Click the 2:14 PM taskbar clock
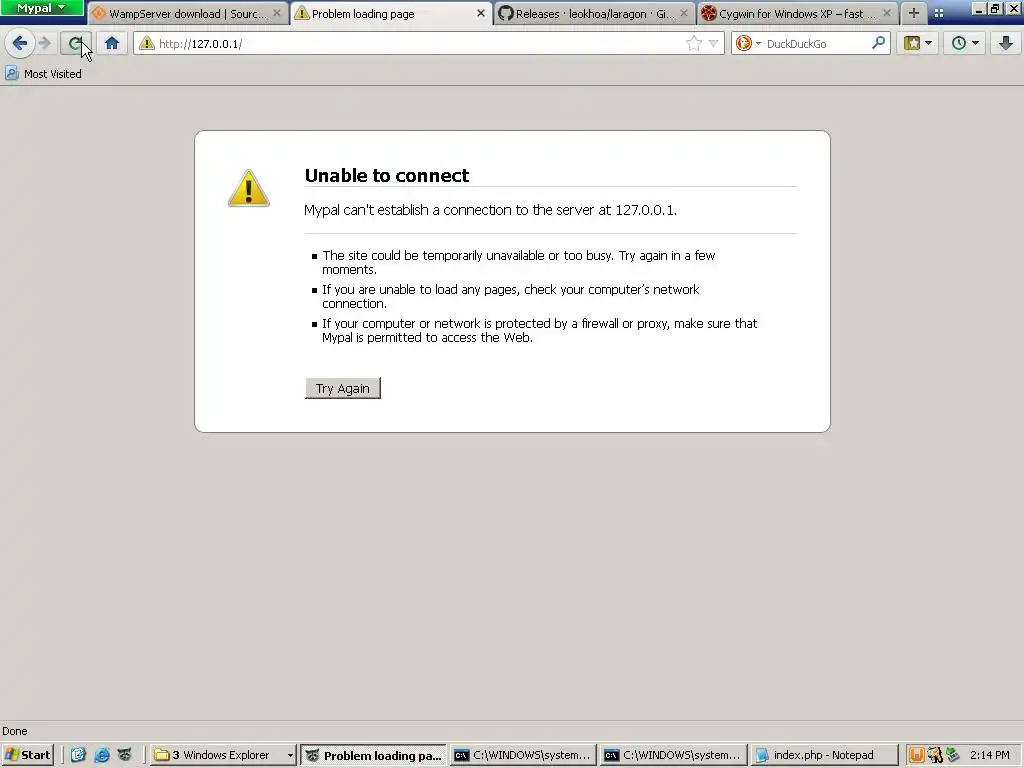 989,755
